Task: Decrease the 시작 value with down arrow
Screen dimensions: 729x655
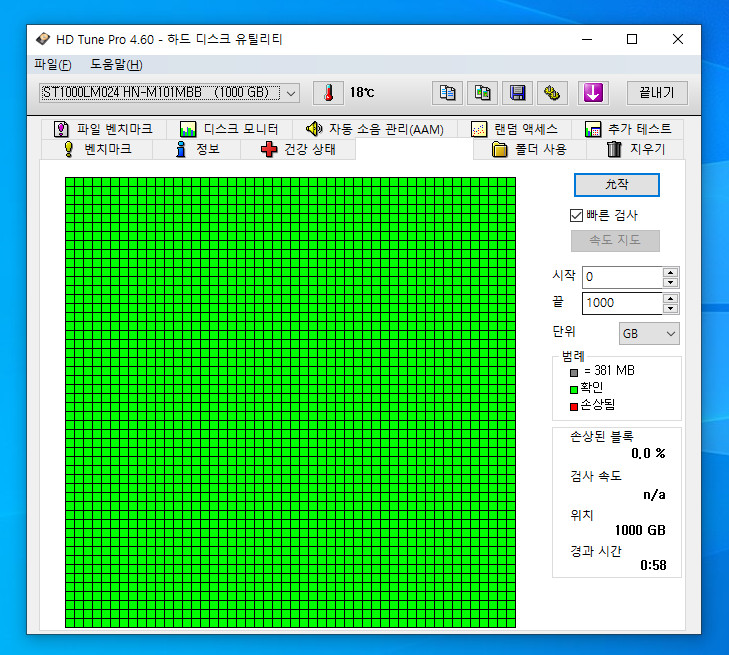Action: coord(670,282)
